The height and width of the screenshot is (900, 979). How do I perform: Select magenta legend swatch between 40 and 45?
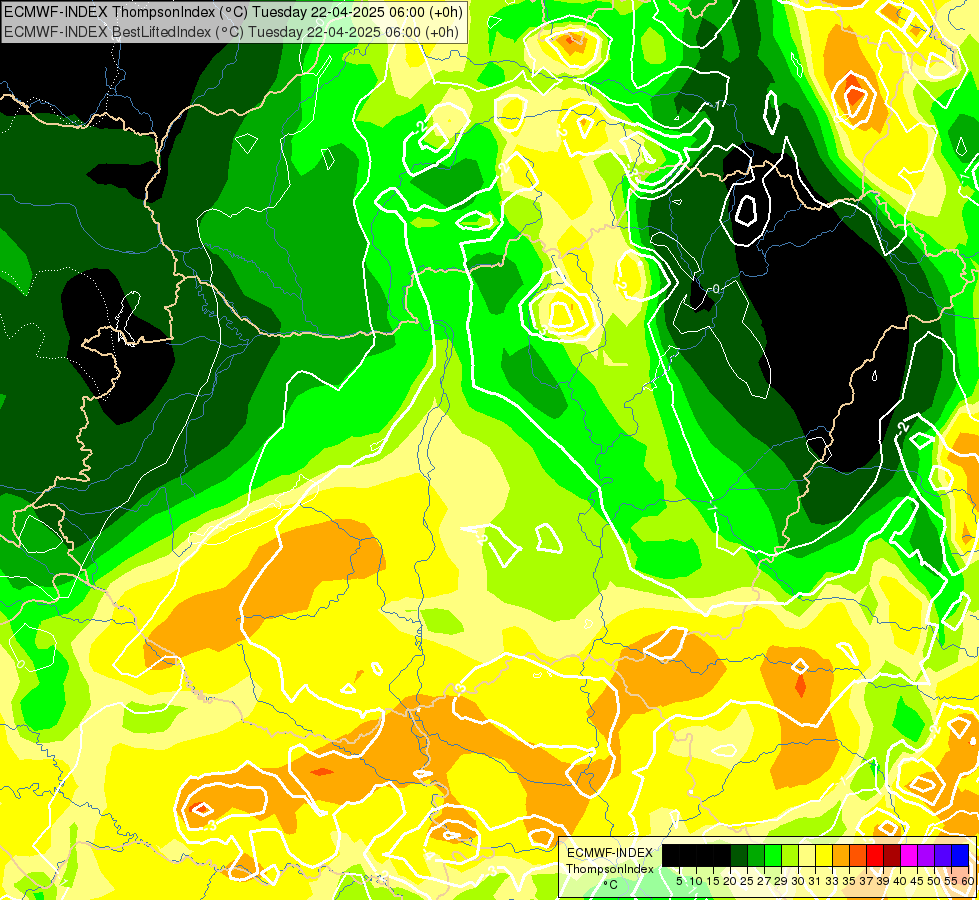pos(908,855)
